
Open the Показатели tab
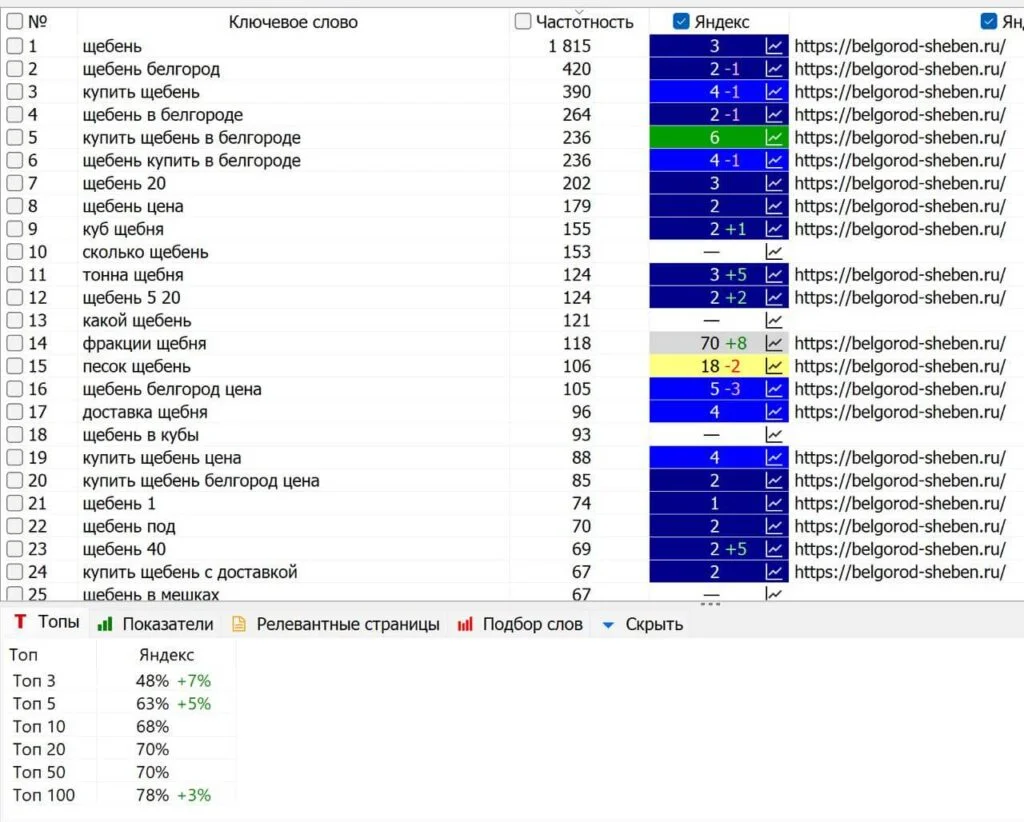(x=156, y=624)
